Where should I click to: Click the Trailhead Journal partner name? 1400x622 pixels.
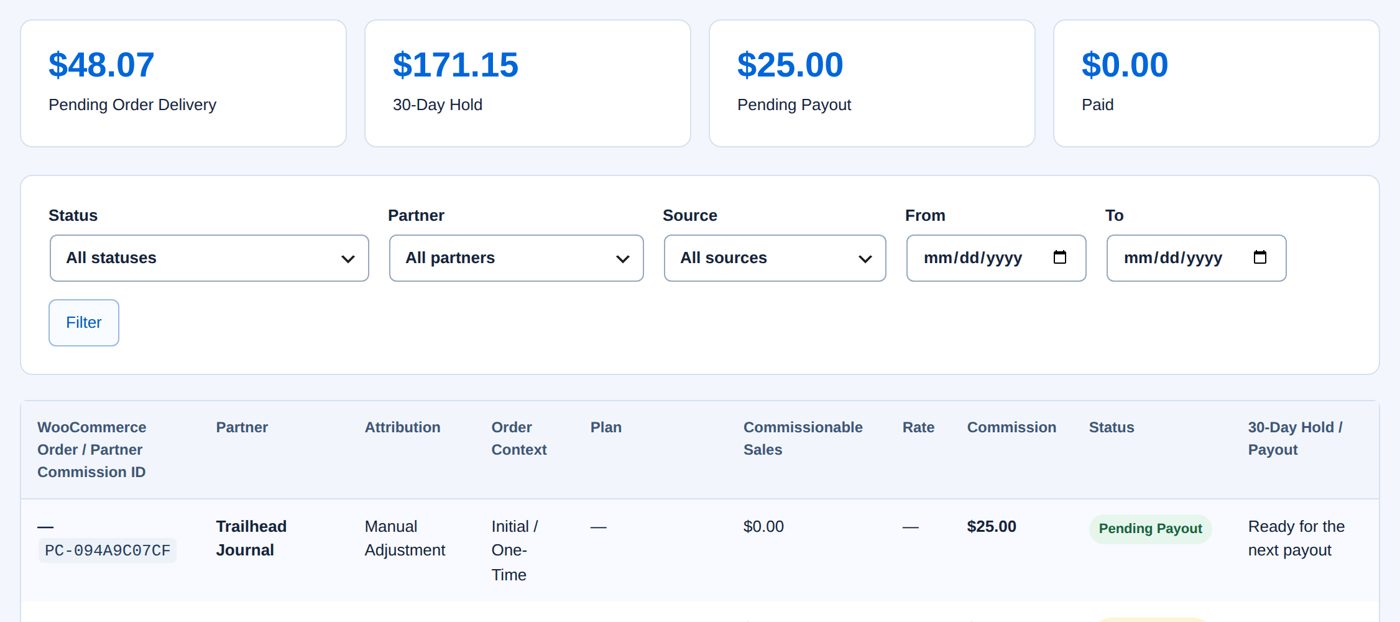pyautogui.click(x=251, y=538)
